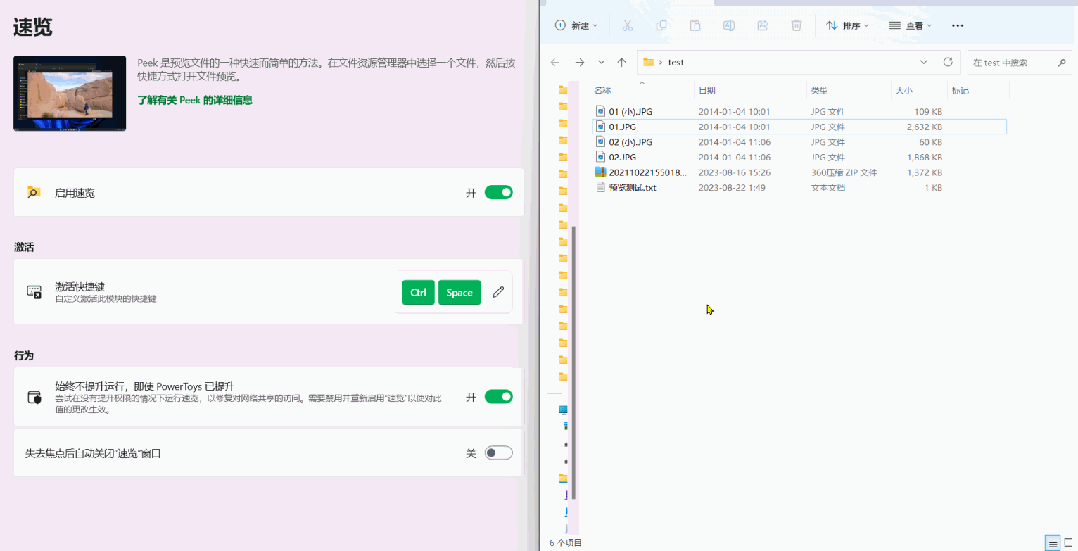Switch to large thumbnails view in status bar
The width and height of the screenshot is (1078, 551).
[x=1068, y=543]
